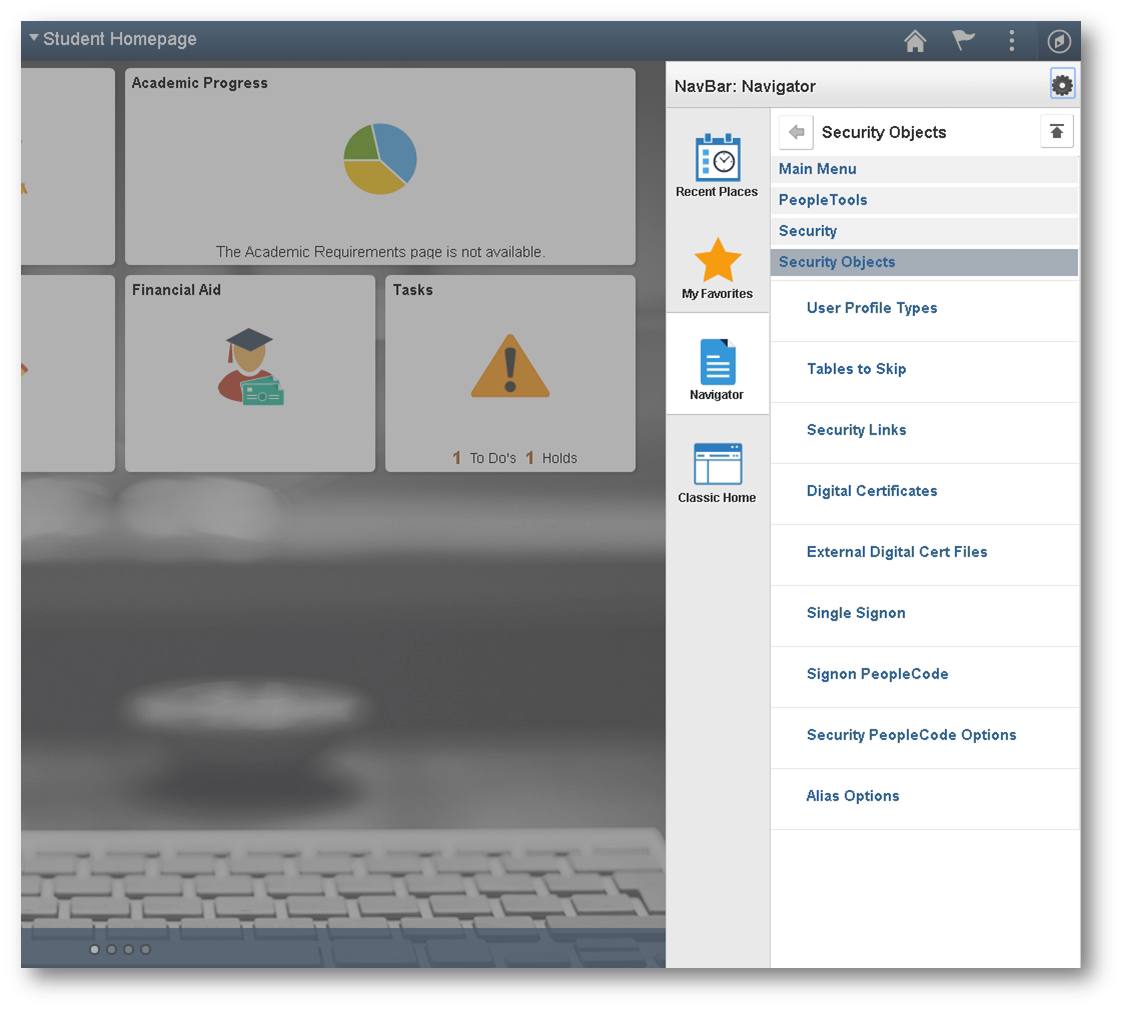The height and width of the screenshot is (1010, 1123).
Task: Select Security in the breadcrumb trail
Action: (807, 231)
